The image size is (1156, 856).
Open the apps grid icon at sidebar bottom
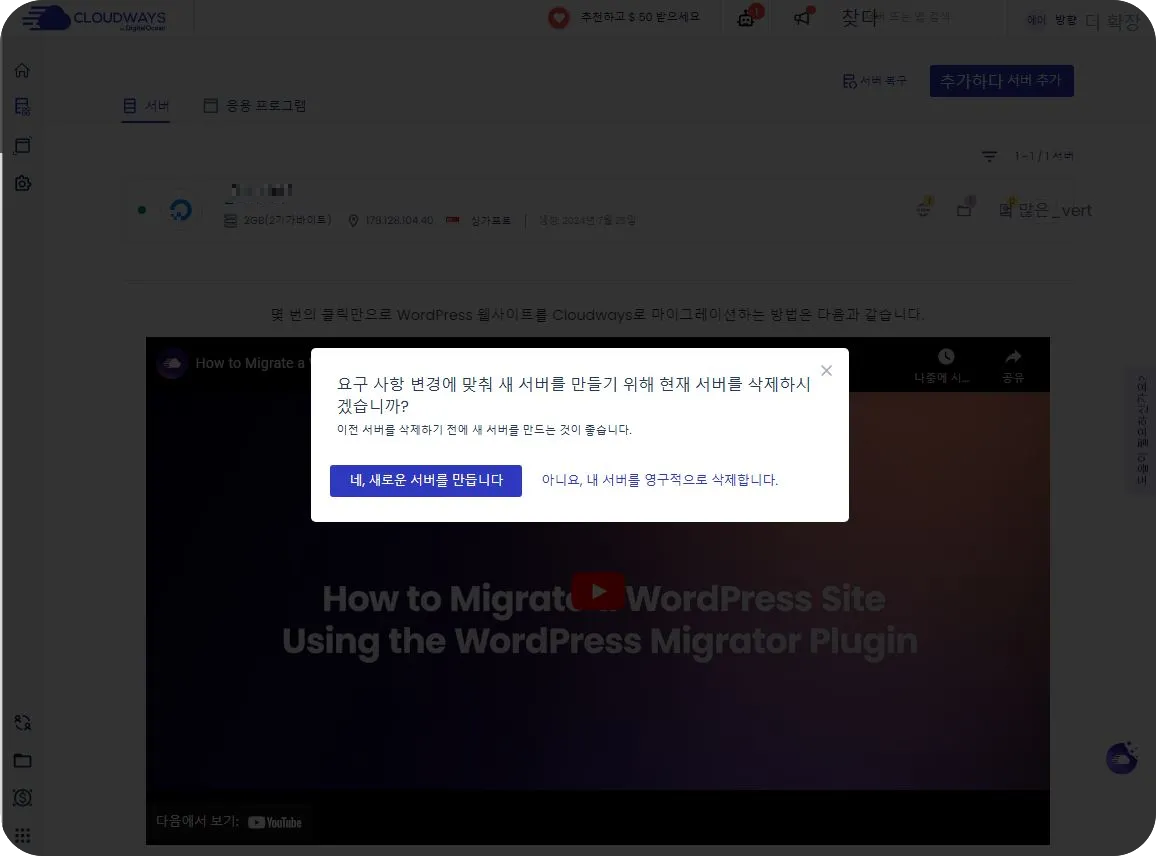(x=22, y=835)
